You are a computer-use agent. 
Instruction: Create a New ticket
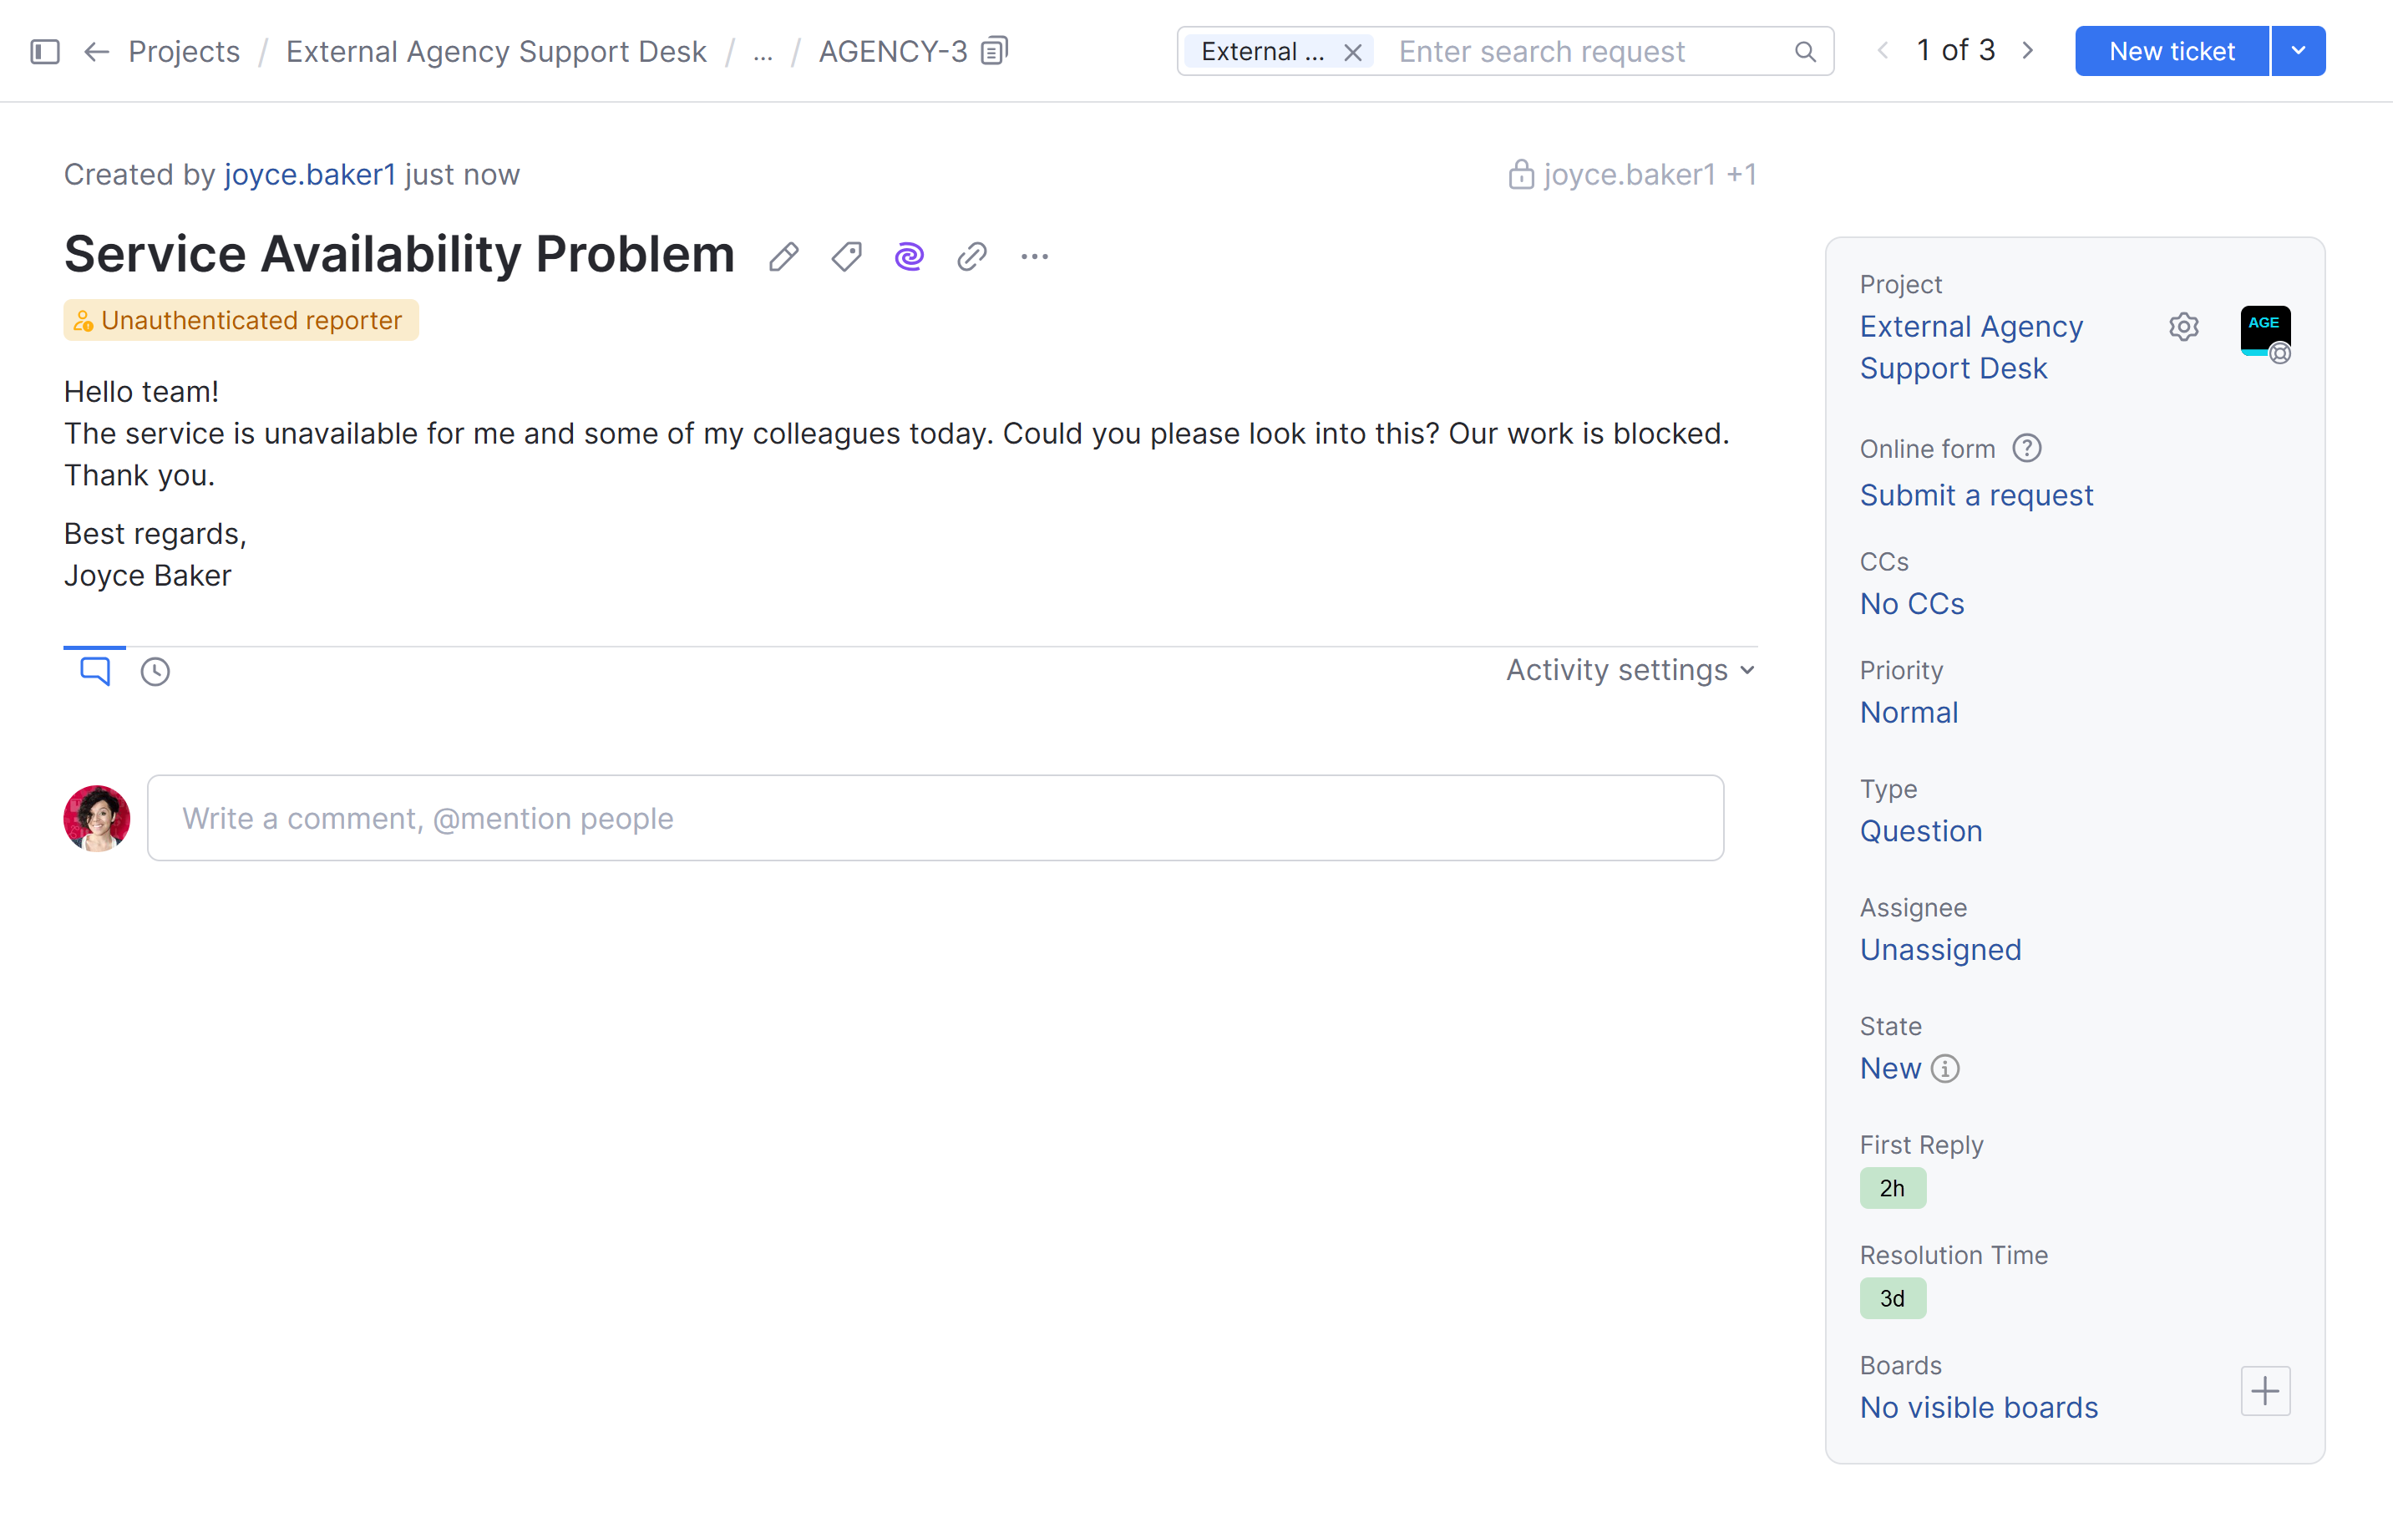pyautogui.click(x=2171, y=51)
